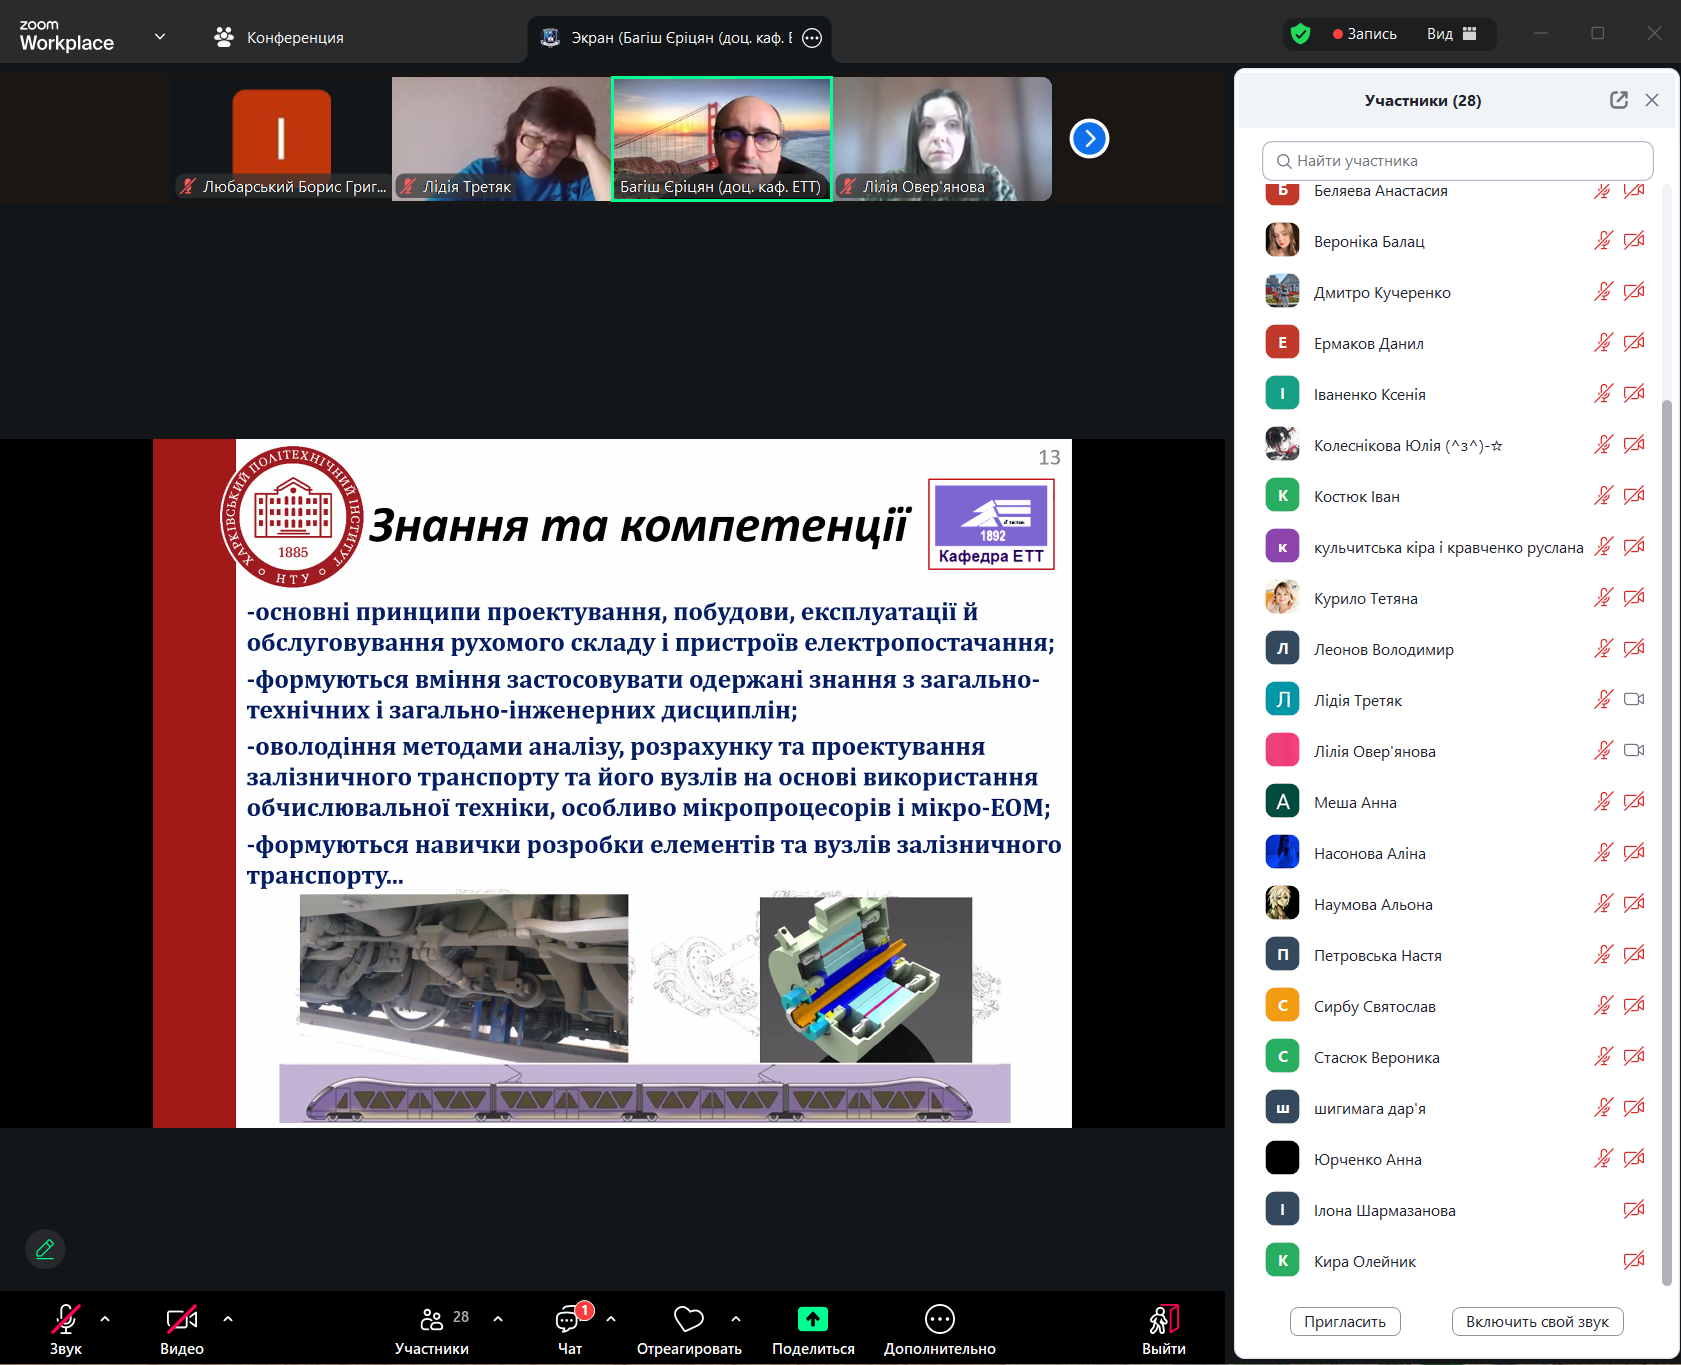The image size is (1681, 1365).
Task: Open the Zoom Workplace dropdown chevron
Action: click(x=160, y=37)
